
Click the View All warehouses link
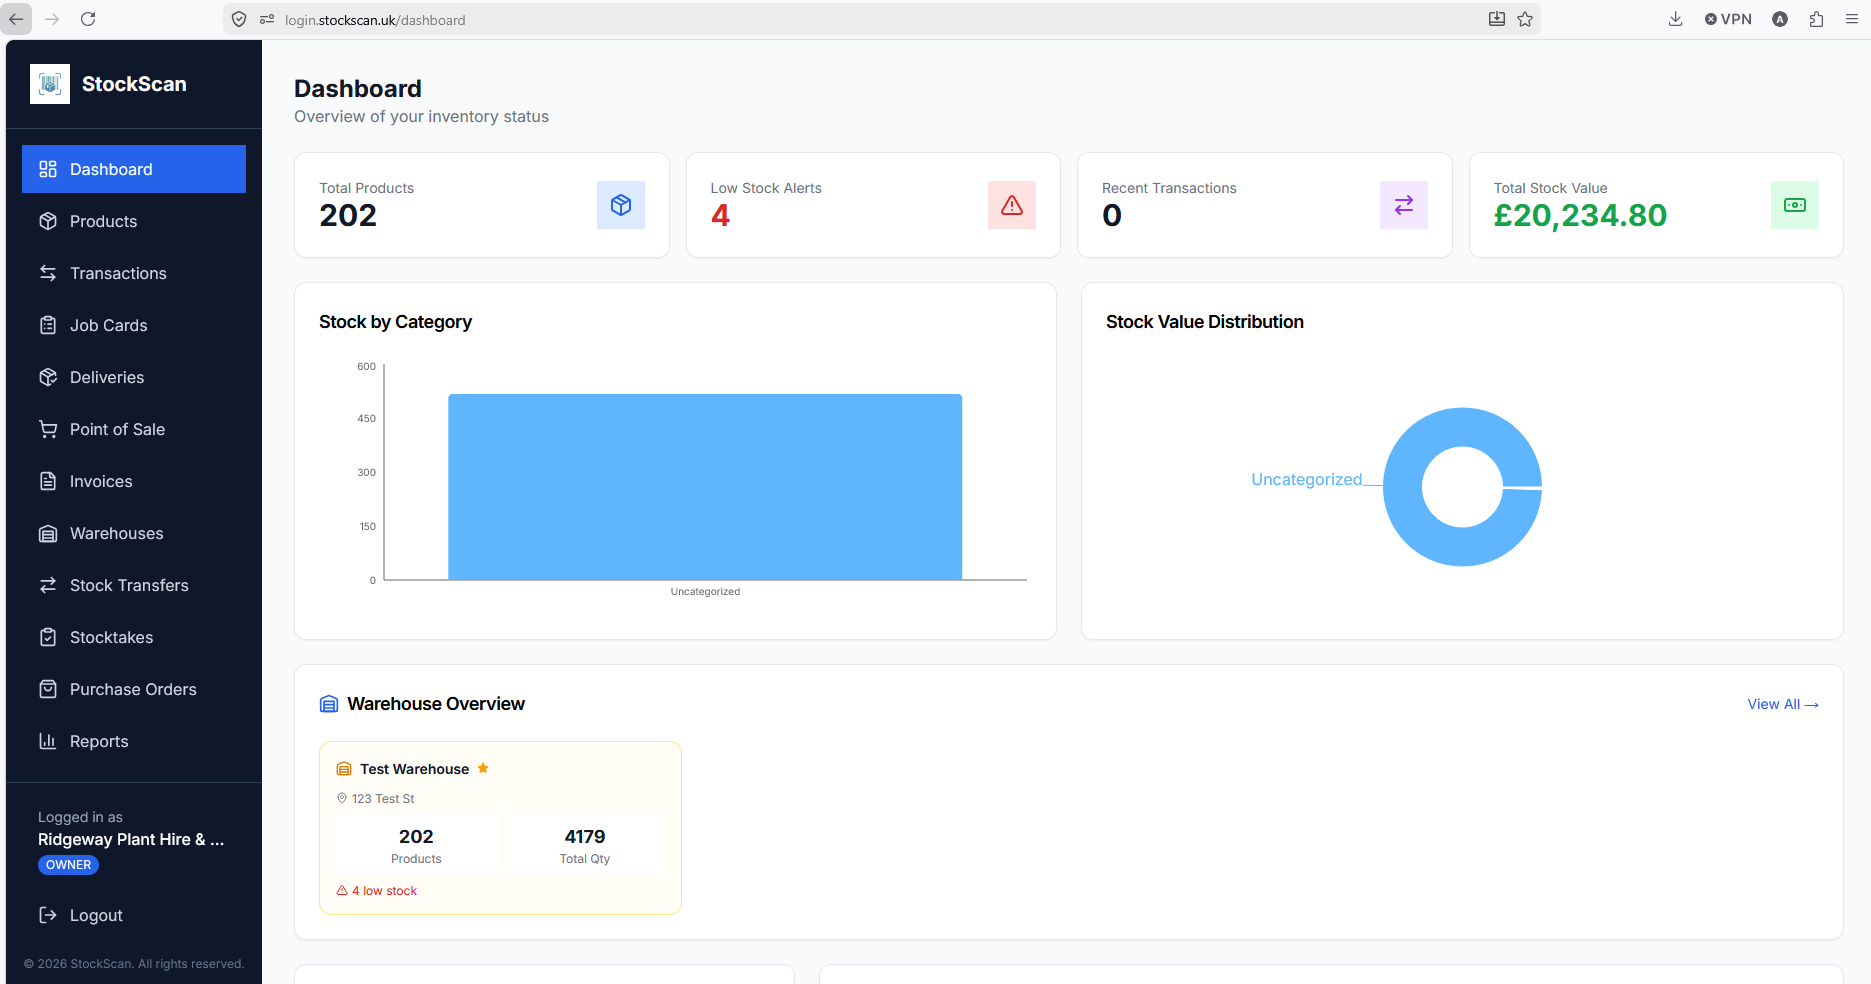point(1783,704)
